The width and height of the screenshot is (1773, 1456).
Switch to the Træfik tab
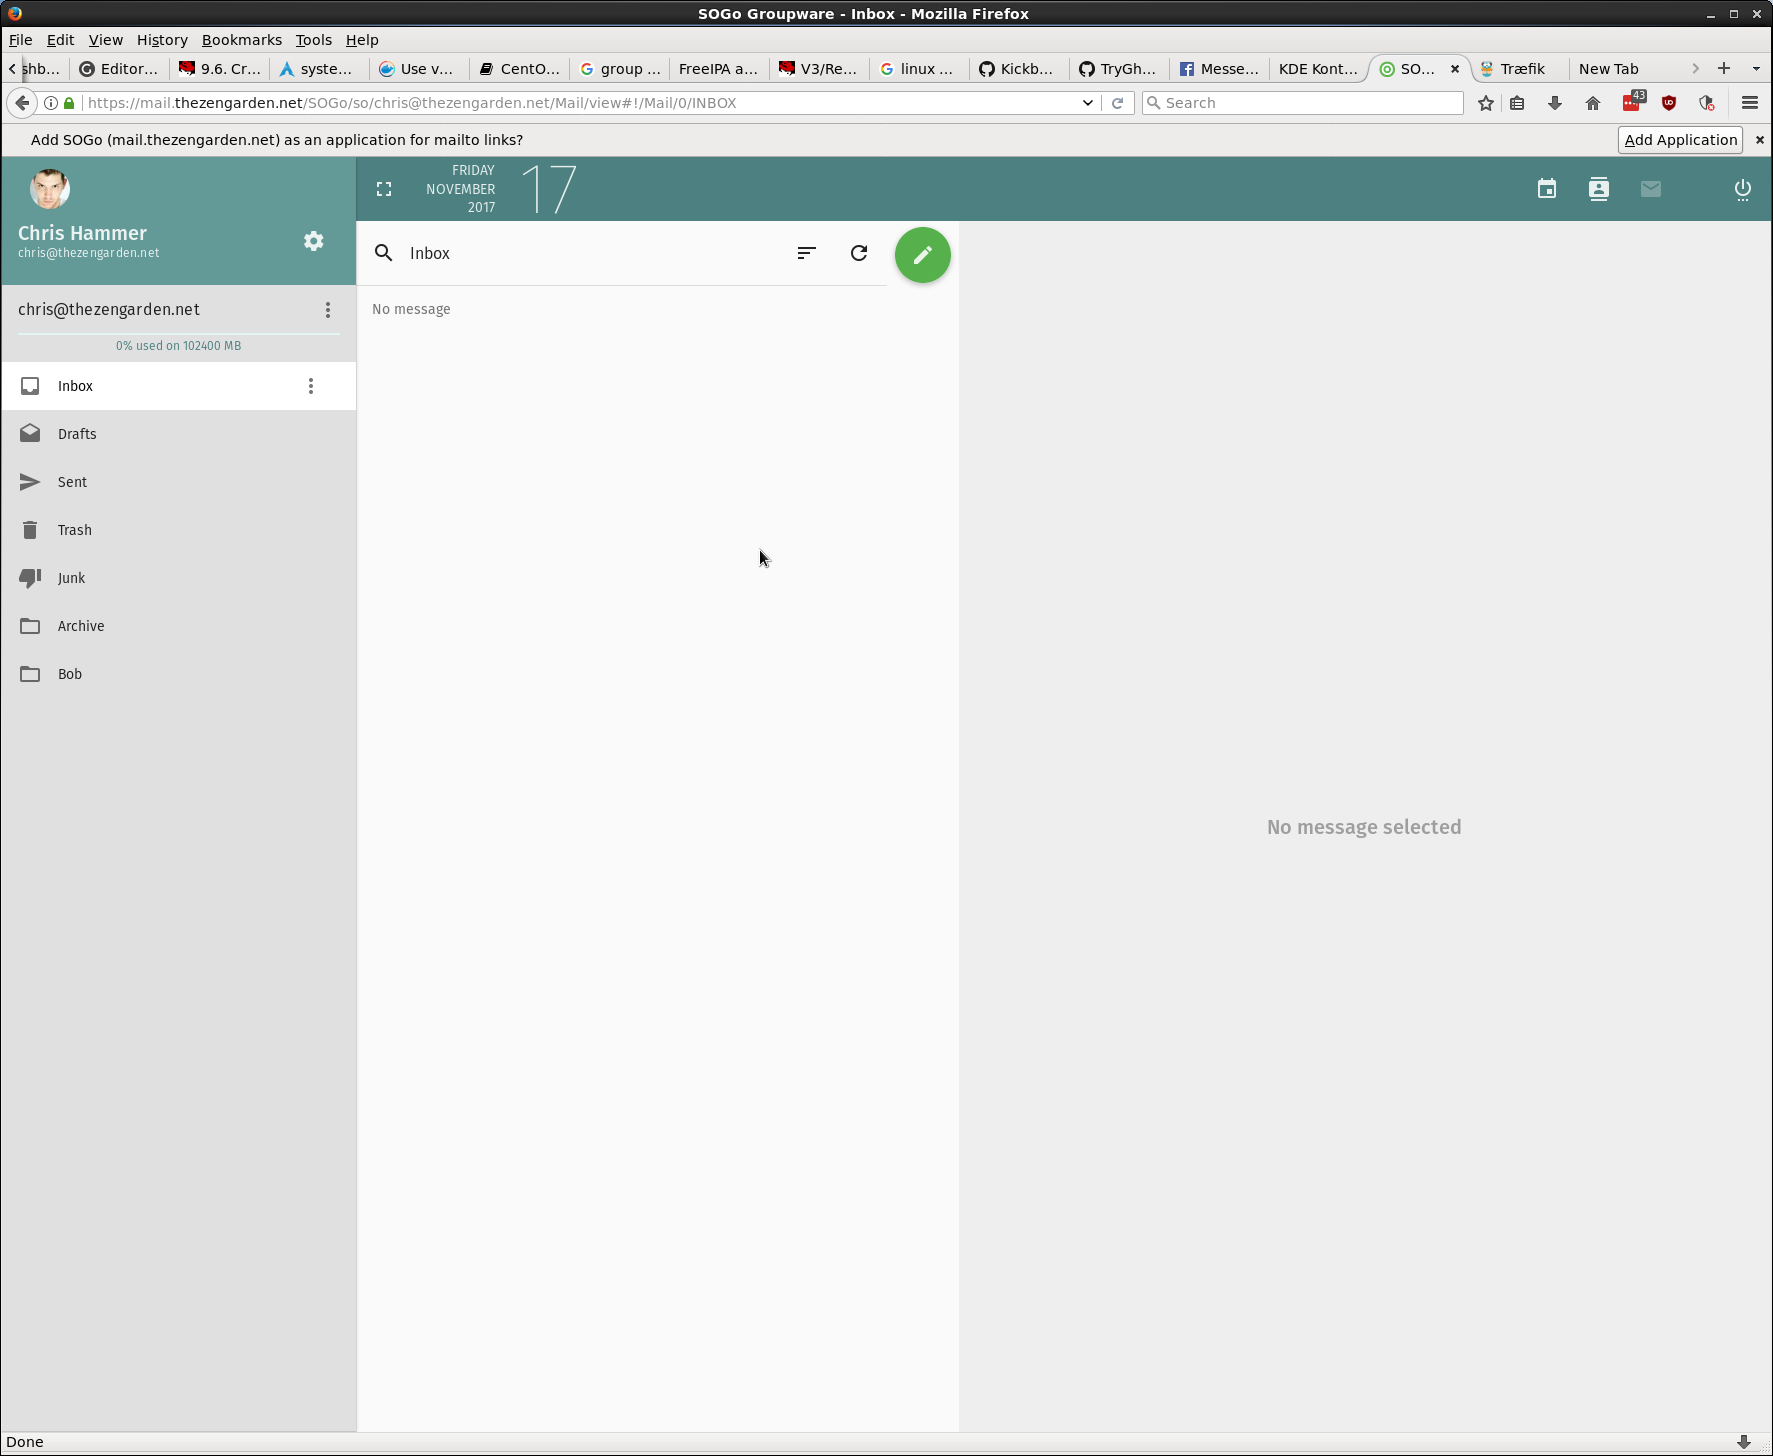pyautogui.click(x=1519, y=69)
